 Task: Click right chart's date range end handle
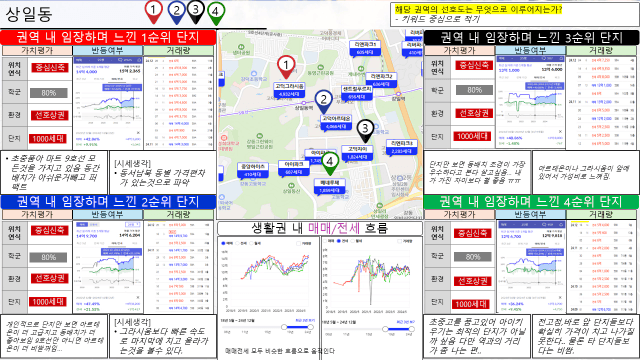click(x=411, y=329)
